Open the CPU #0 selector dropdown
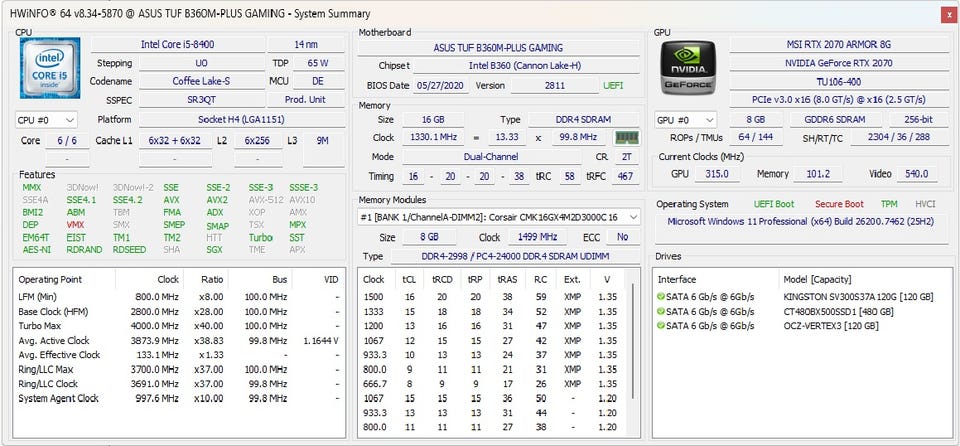 (47, 120)
